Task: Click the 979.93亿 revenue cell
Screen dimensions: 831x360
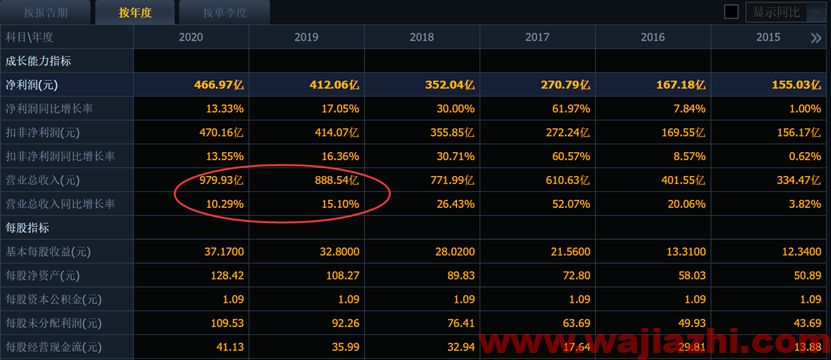Action: [x=191, y=180]
